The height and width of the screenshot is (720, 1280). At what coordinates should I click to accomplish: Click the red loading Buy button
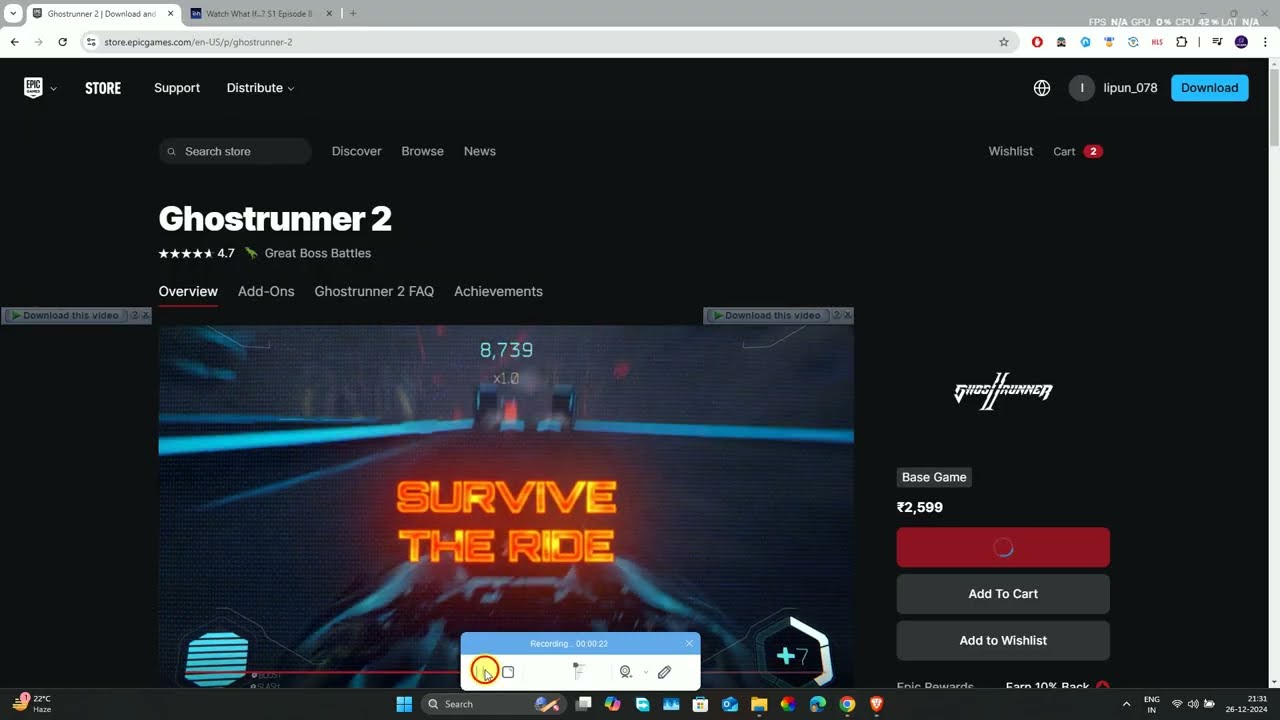[x=1003, y=547]
